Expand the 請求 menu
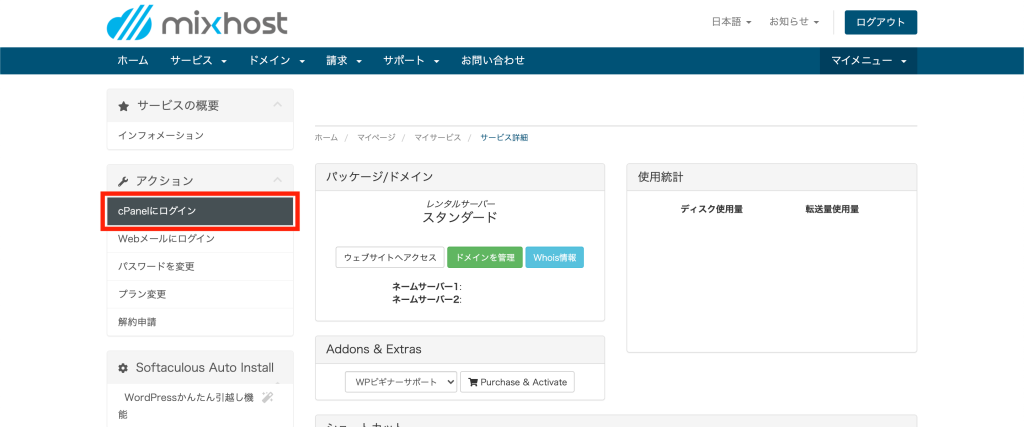1024x427 pixels. pyautogui.click(x=344, y=61)
